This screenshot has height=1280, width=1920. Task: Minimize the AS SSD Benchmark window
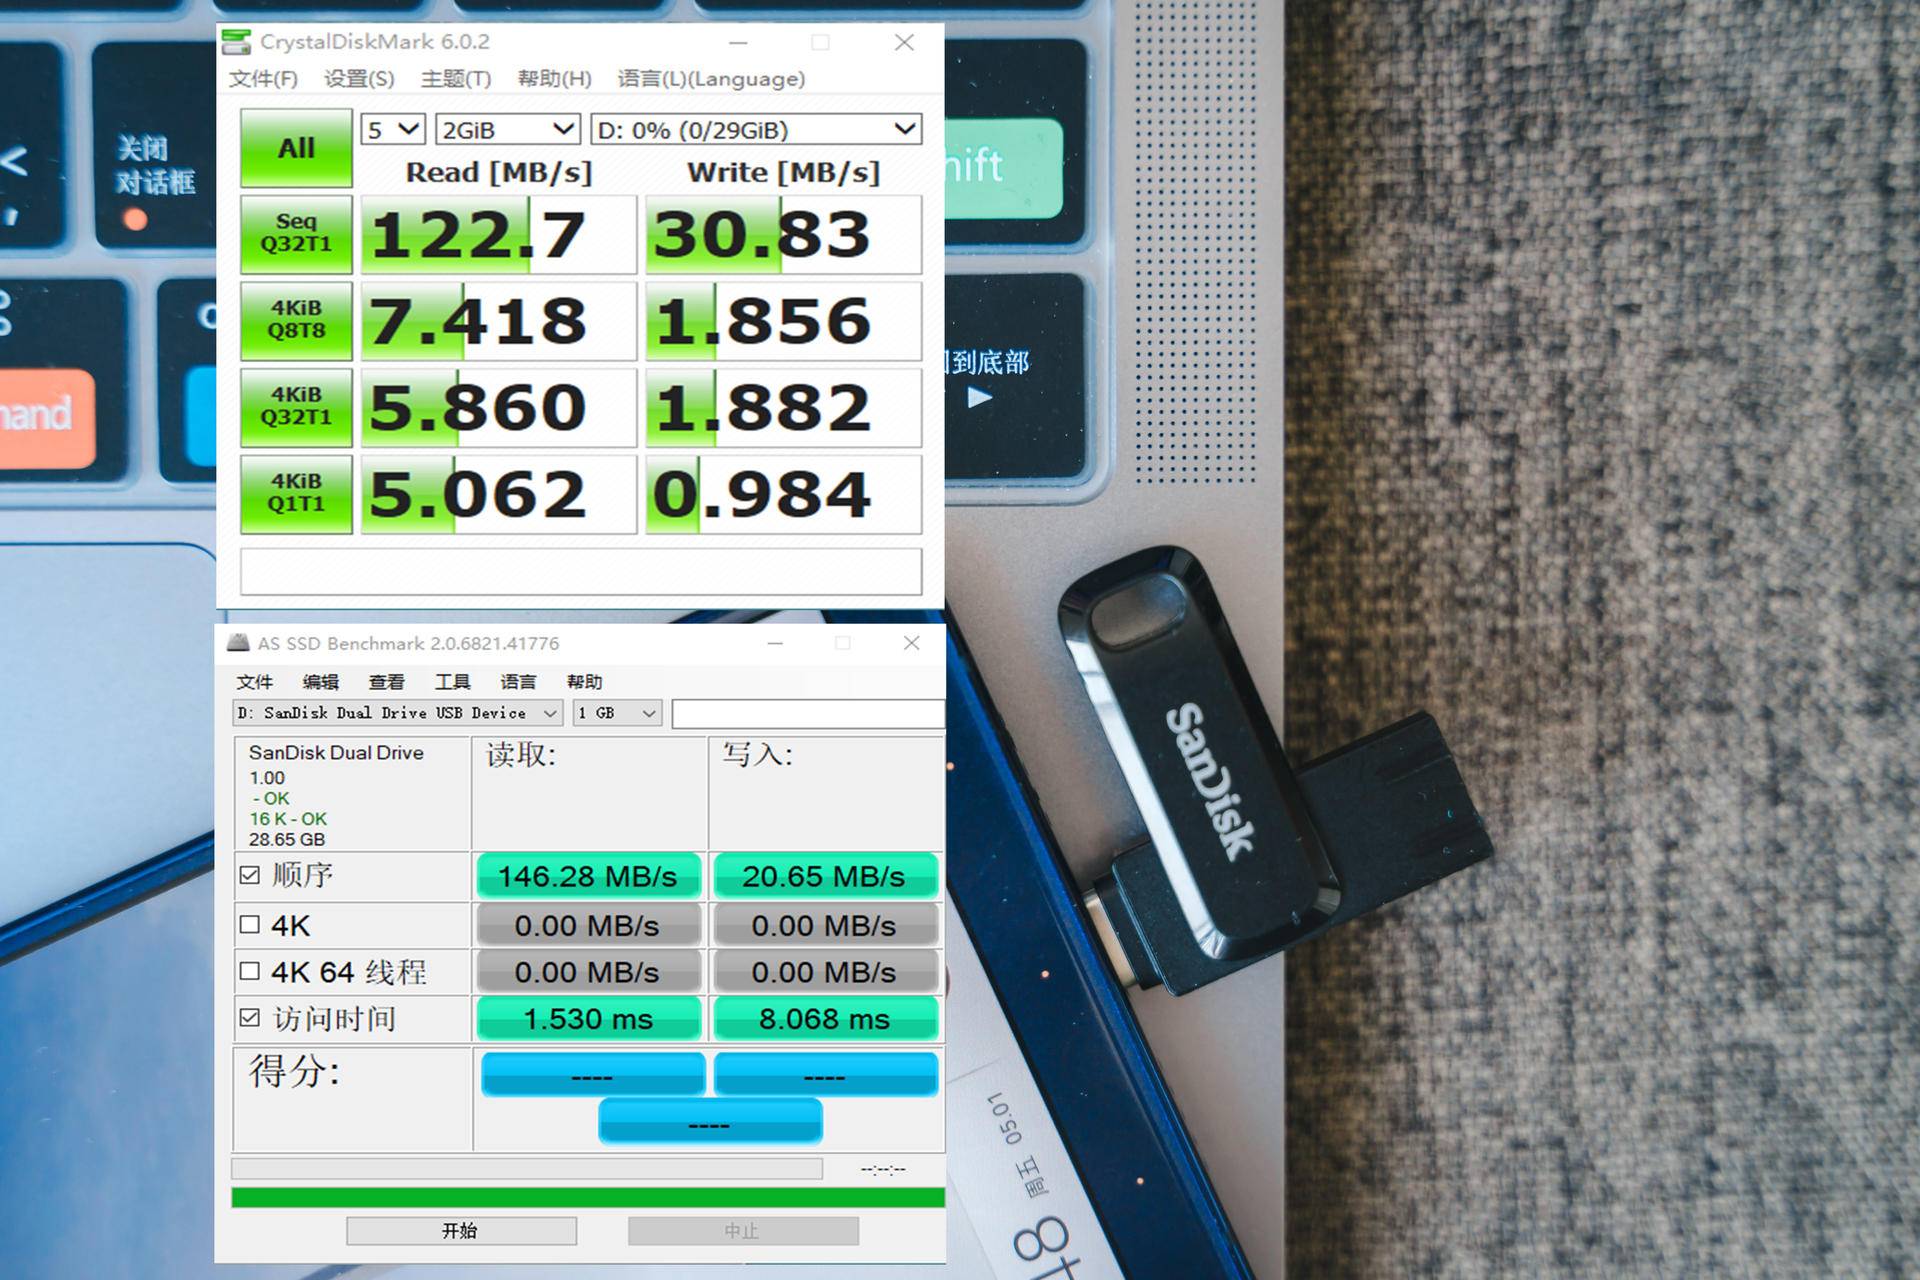coord(775,643)
